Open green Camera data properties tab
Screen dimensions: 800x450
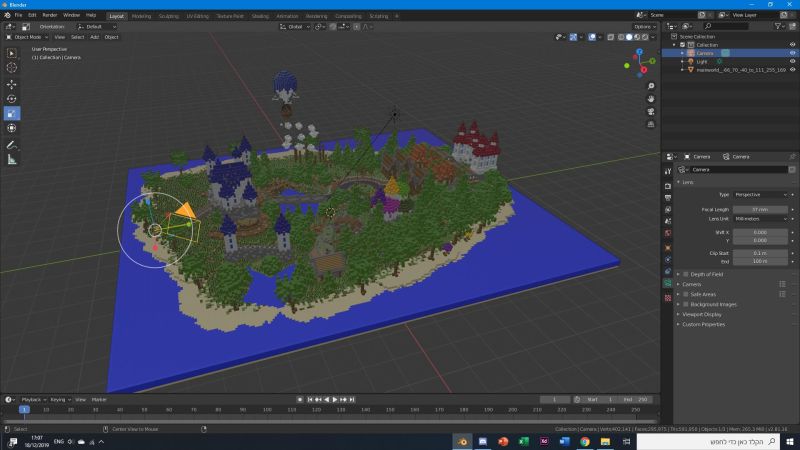pos(668,283)
